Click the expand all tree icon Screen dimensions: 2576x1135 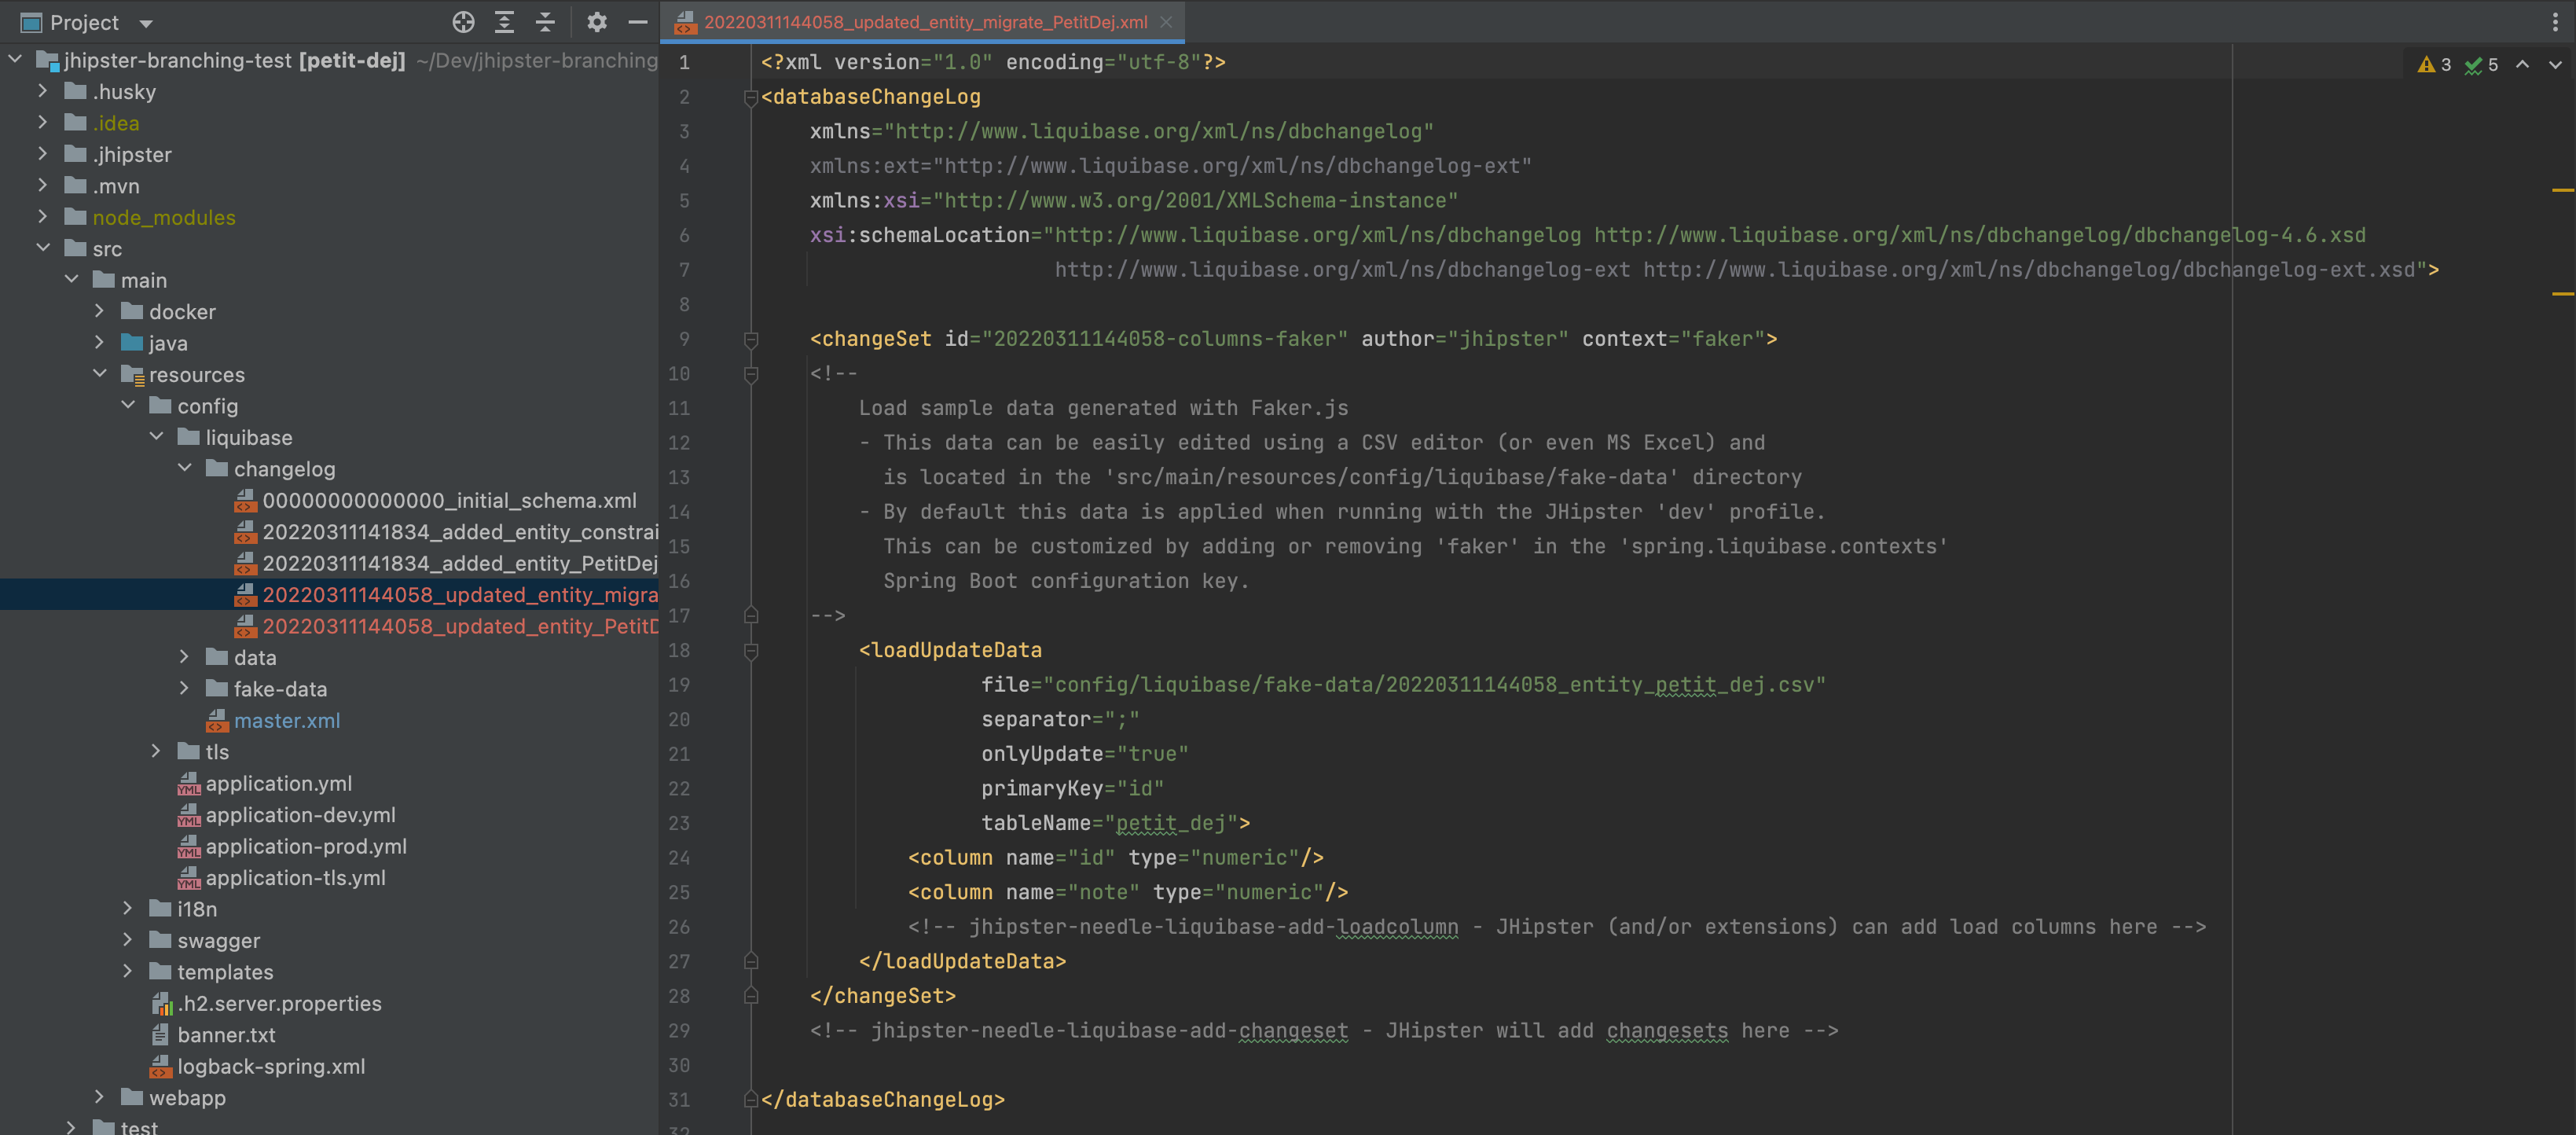[x=504, y=22]
